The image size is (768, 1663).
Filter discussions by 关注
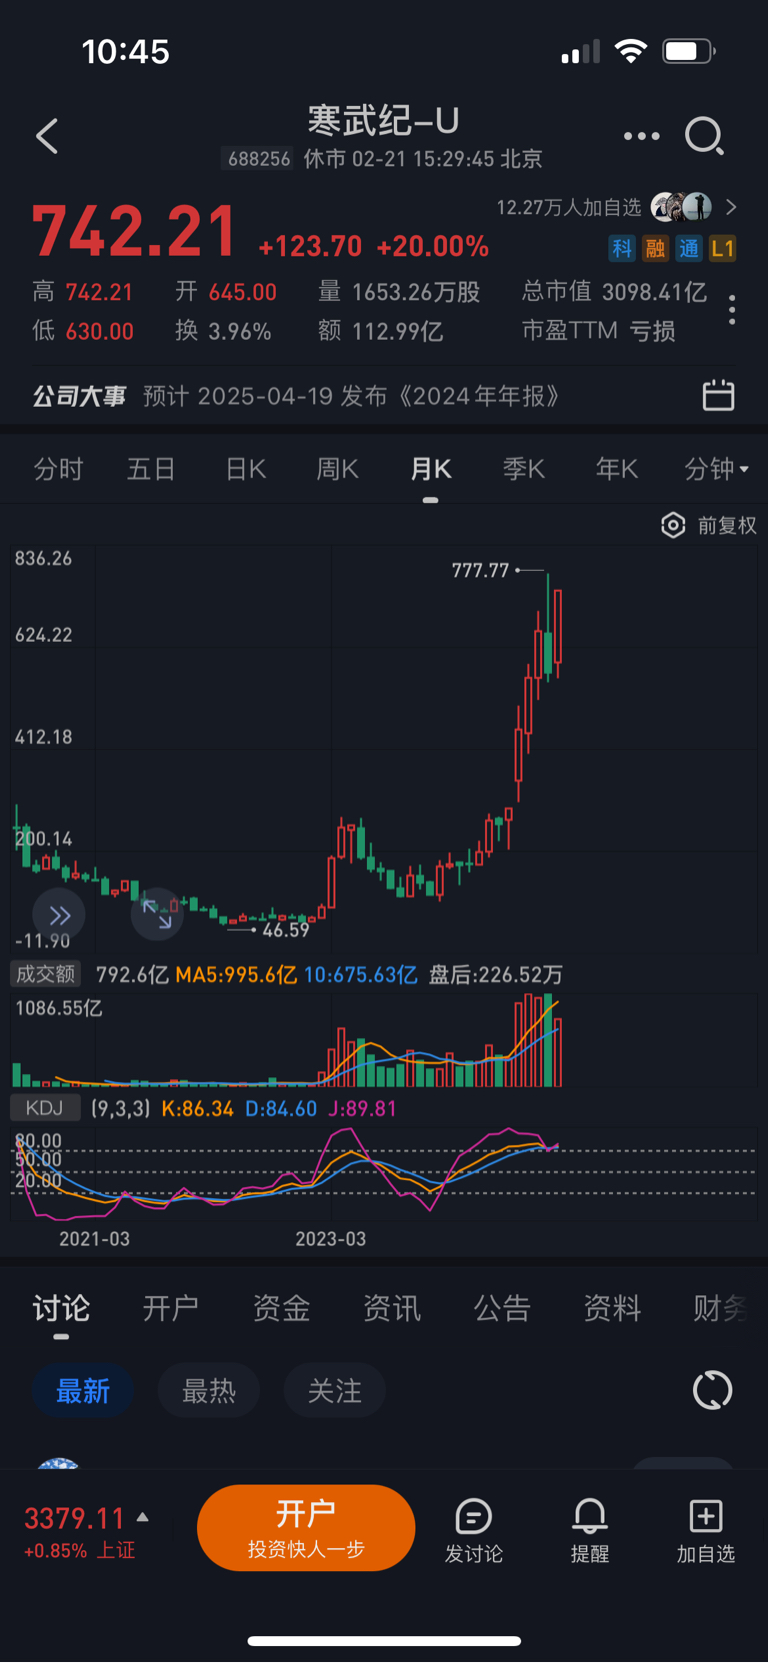coord(335,1391)
